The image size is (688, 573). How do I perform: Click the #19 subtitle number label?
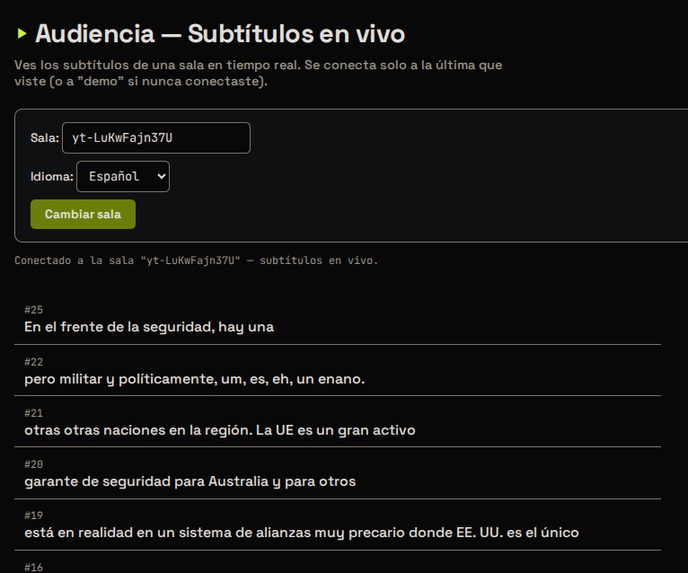tap(34, 516)
